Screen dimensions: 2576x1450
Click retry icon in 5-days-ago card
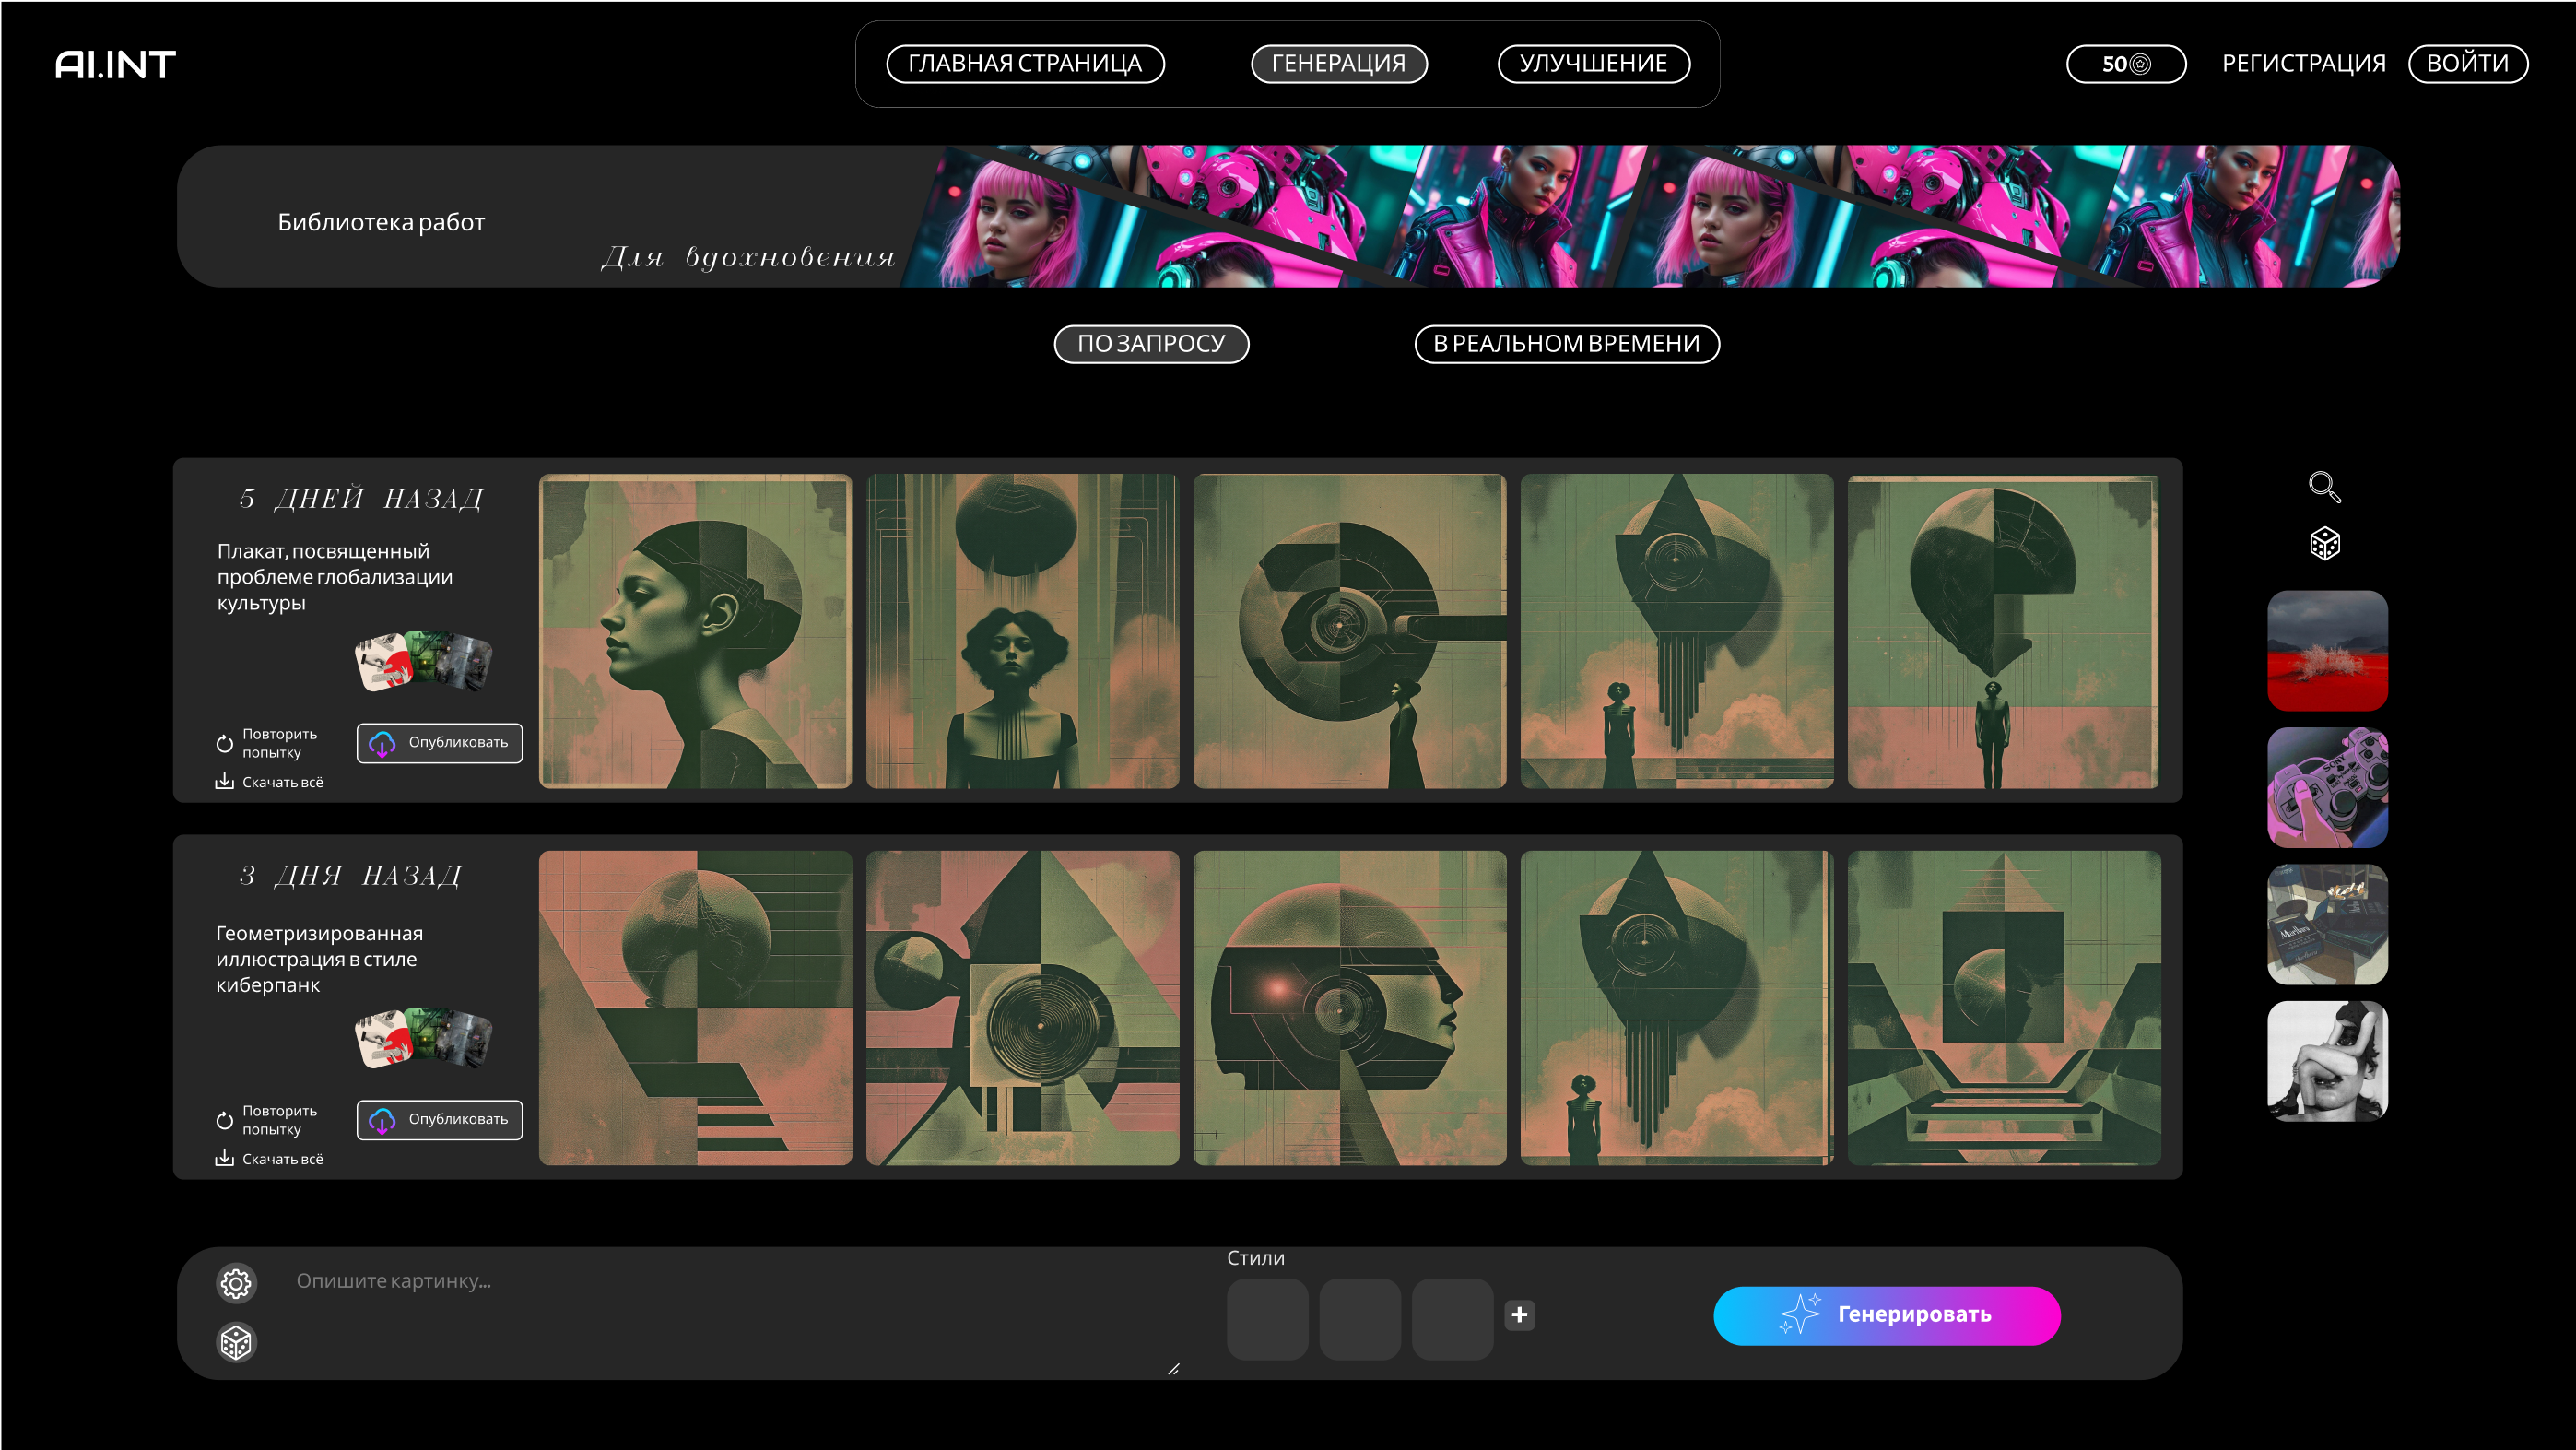(224, 743)
